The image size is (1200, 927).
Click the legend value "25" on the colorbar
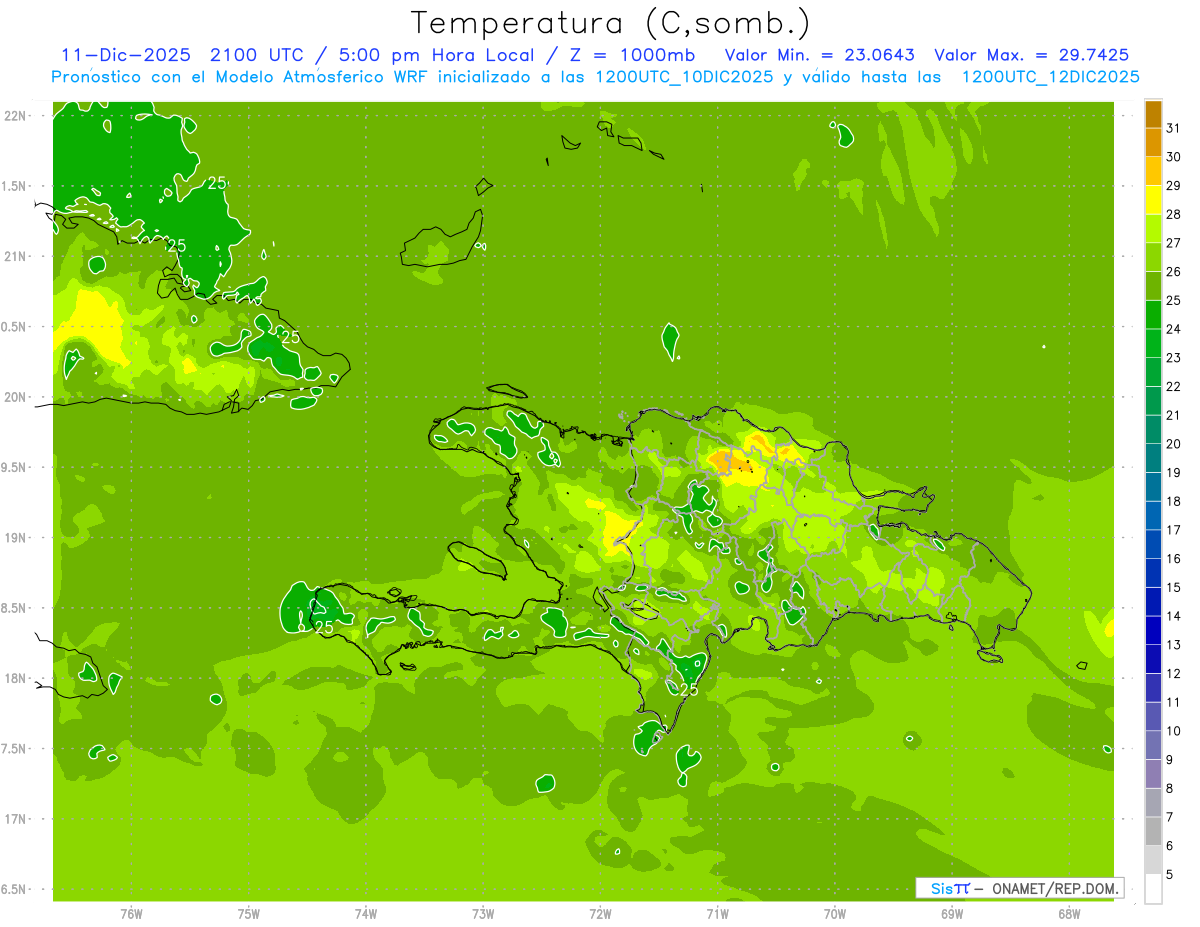tap(1173, 300)
